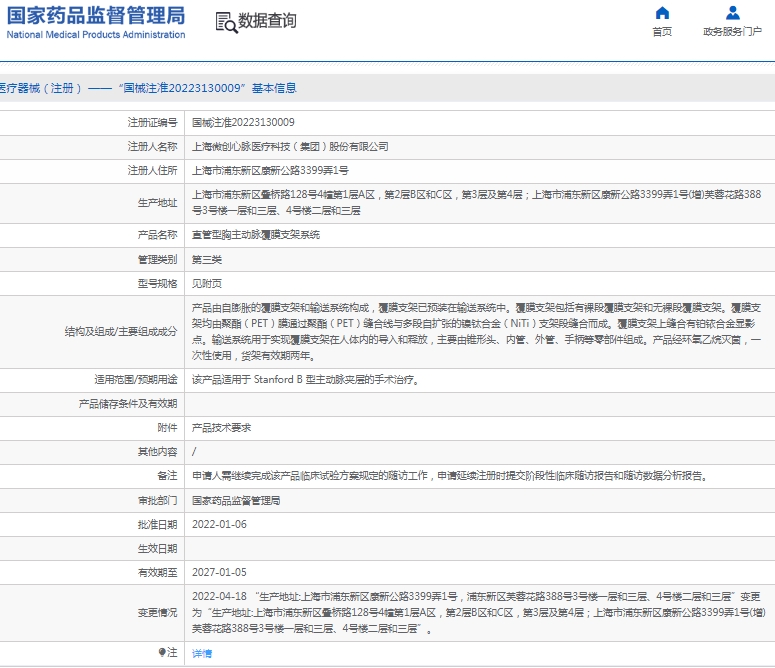
Task: Select the 管理类别 label
Action: click(x=157, y=259)
